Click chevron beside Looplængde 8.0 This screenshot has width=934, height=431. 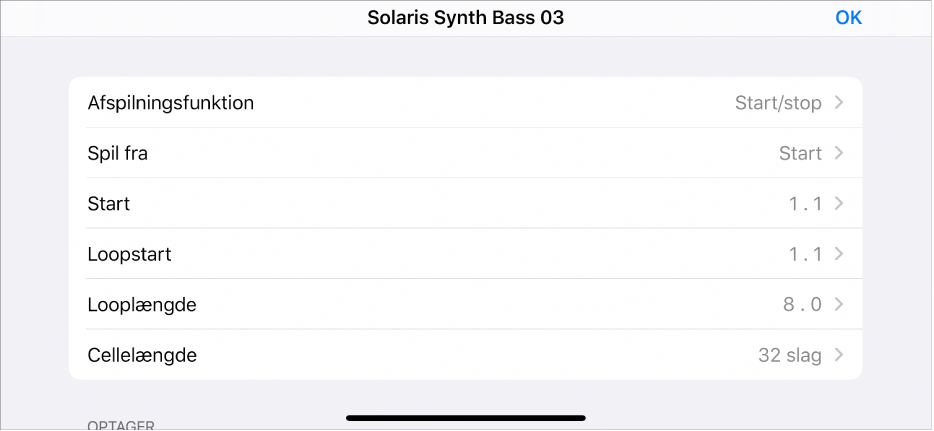tap(839, 304)
